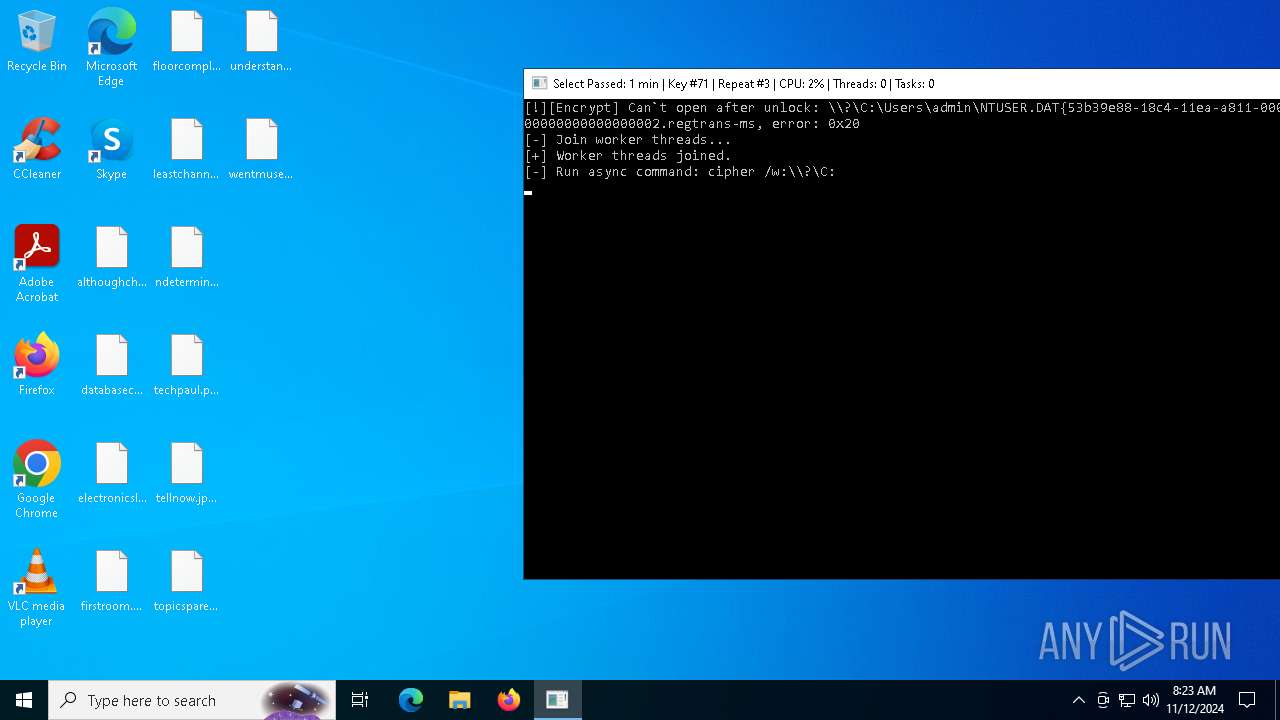Open Skype desktop shortcut
This screenshot has height=720, width=1280.
111,150
